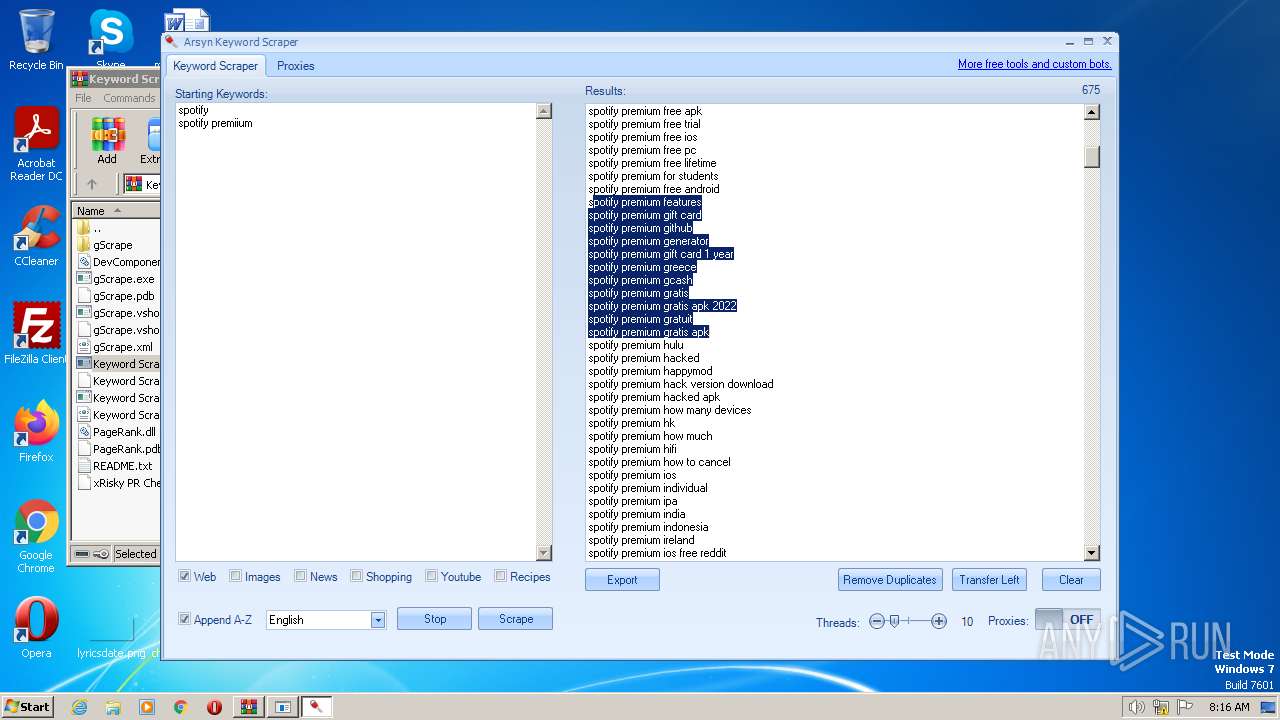Select PageRank.dll in WinRAR list
The height and width of the screenshot is (720, 1280).
[124, 432]
